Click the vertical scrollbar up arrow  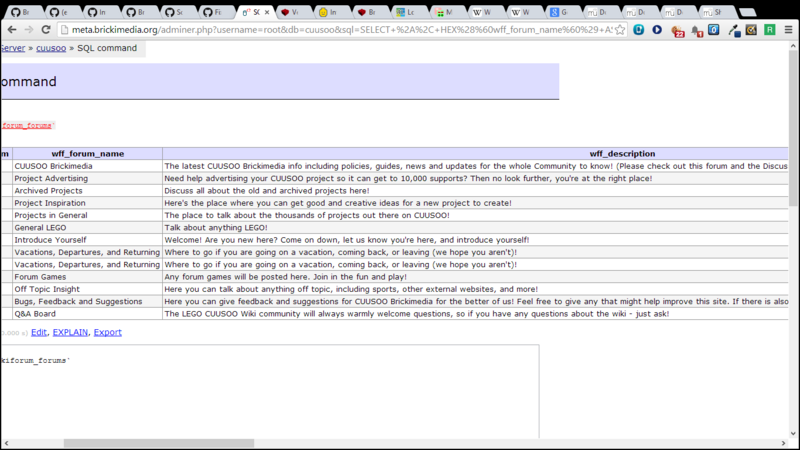pyautogui.click(x=793, y=46)
